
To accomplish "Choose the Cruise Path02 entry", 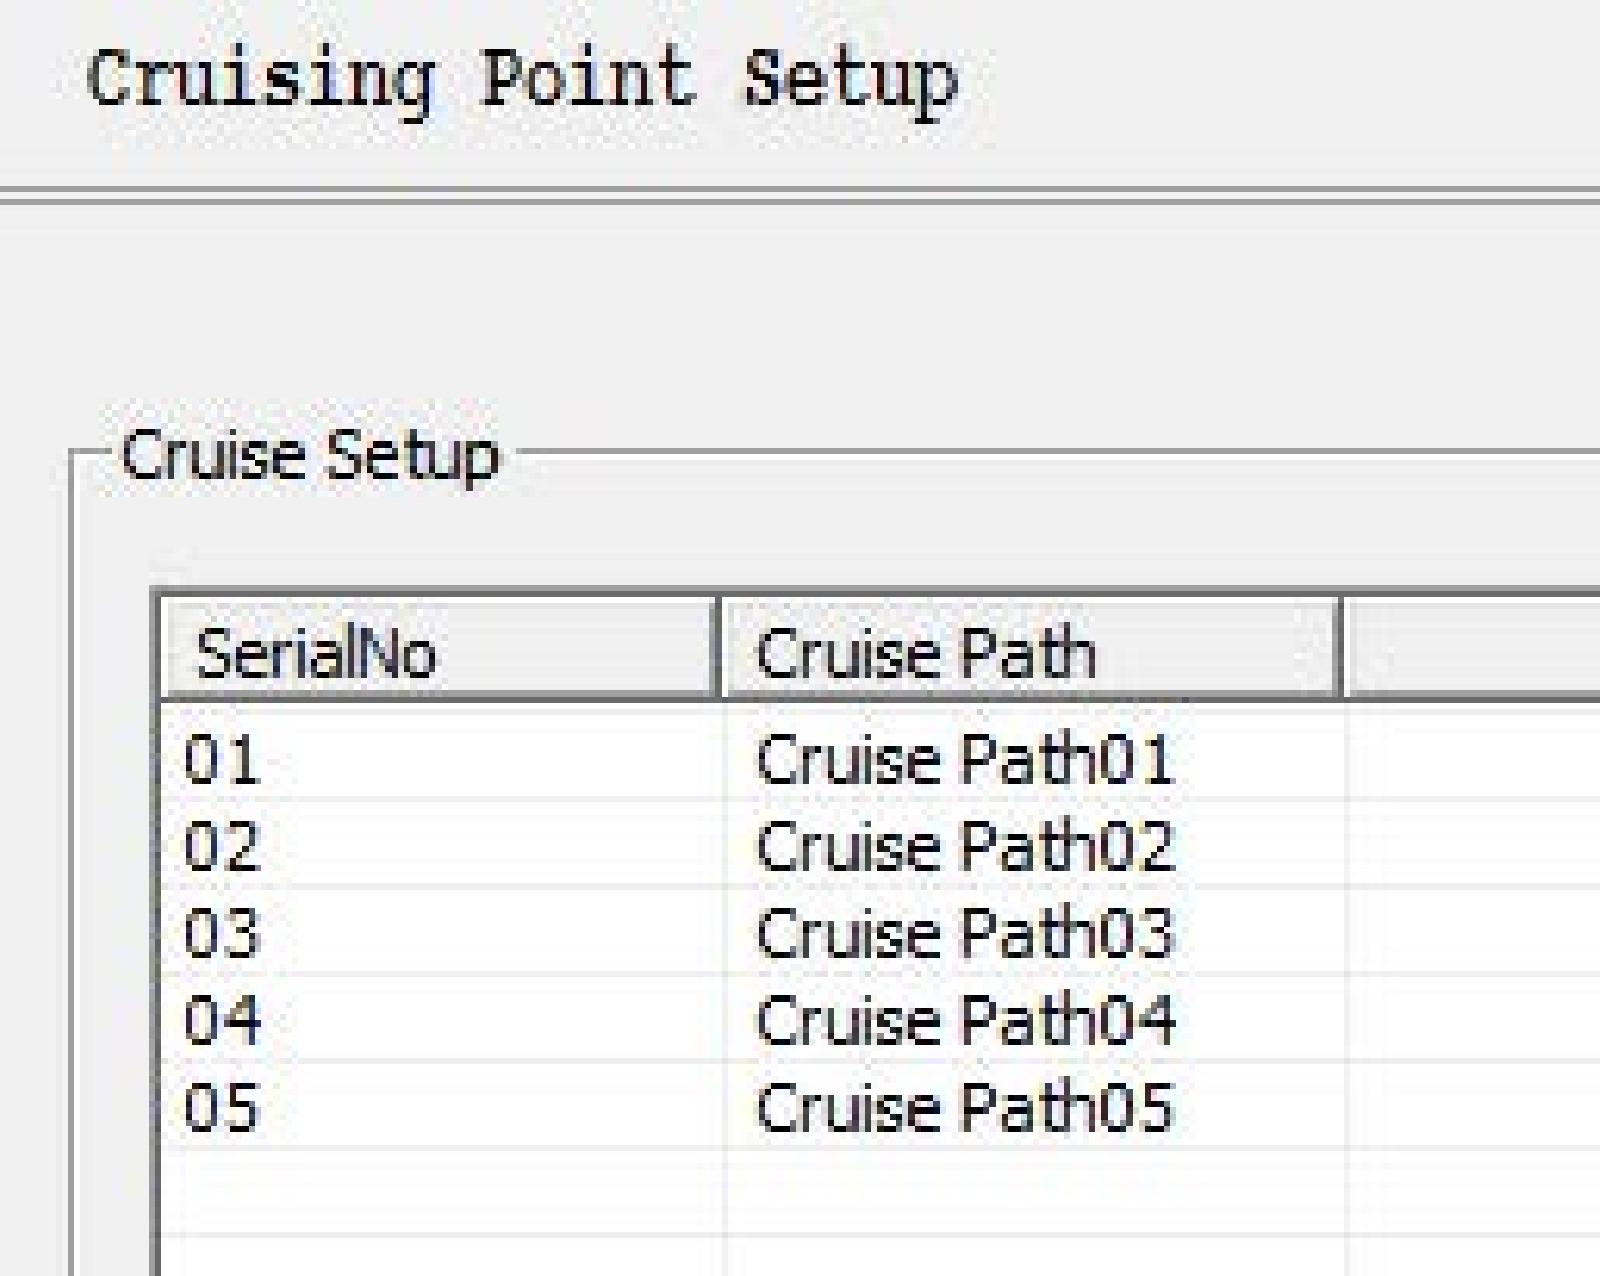I will tap(964, 846).
